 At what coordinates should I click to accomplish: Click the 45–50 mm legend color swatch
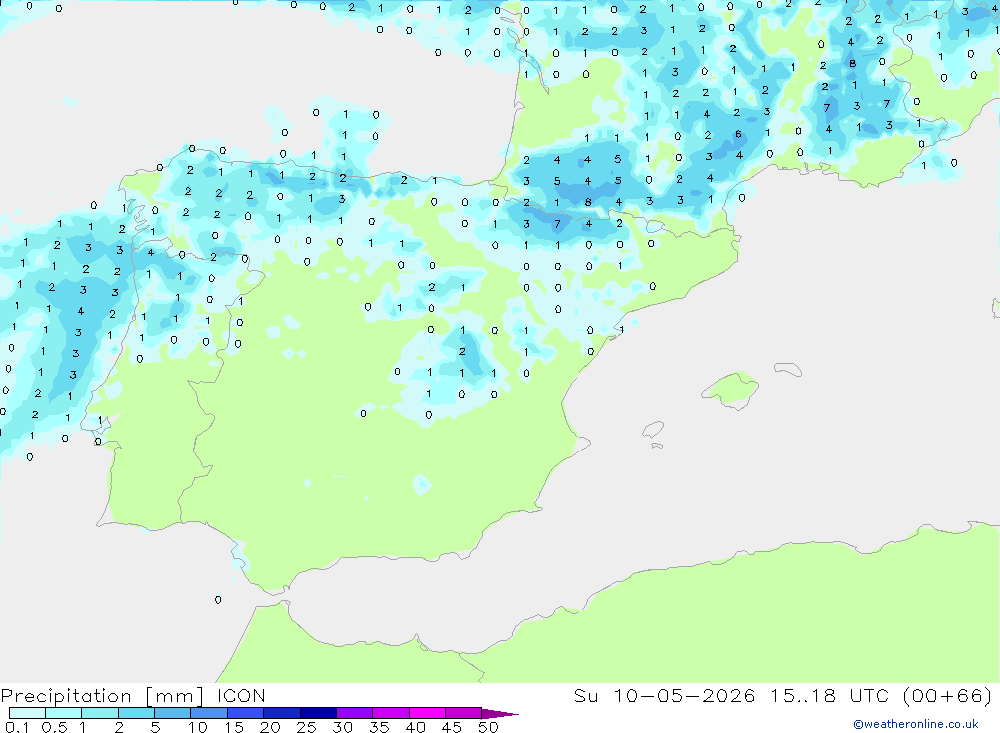463,713
